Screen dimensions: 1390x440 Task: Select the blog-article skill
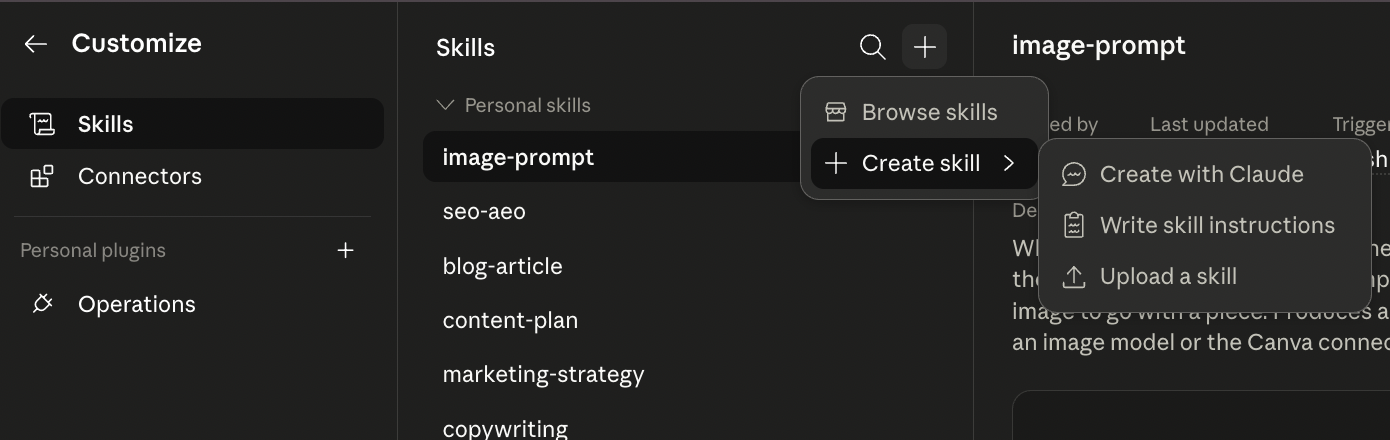point(502,267)
